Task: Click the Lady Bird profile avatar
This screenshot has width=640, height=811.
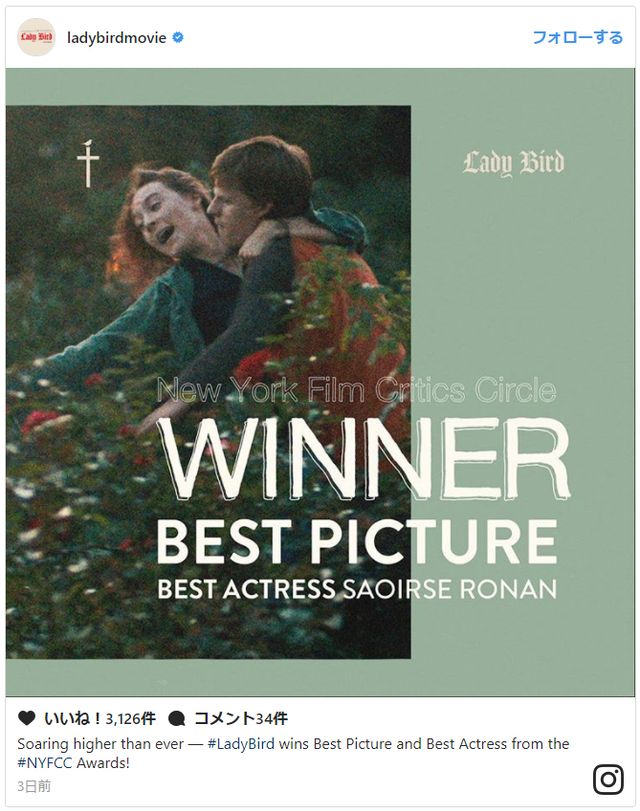Action: click(x=36, y=37)
